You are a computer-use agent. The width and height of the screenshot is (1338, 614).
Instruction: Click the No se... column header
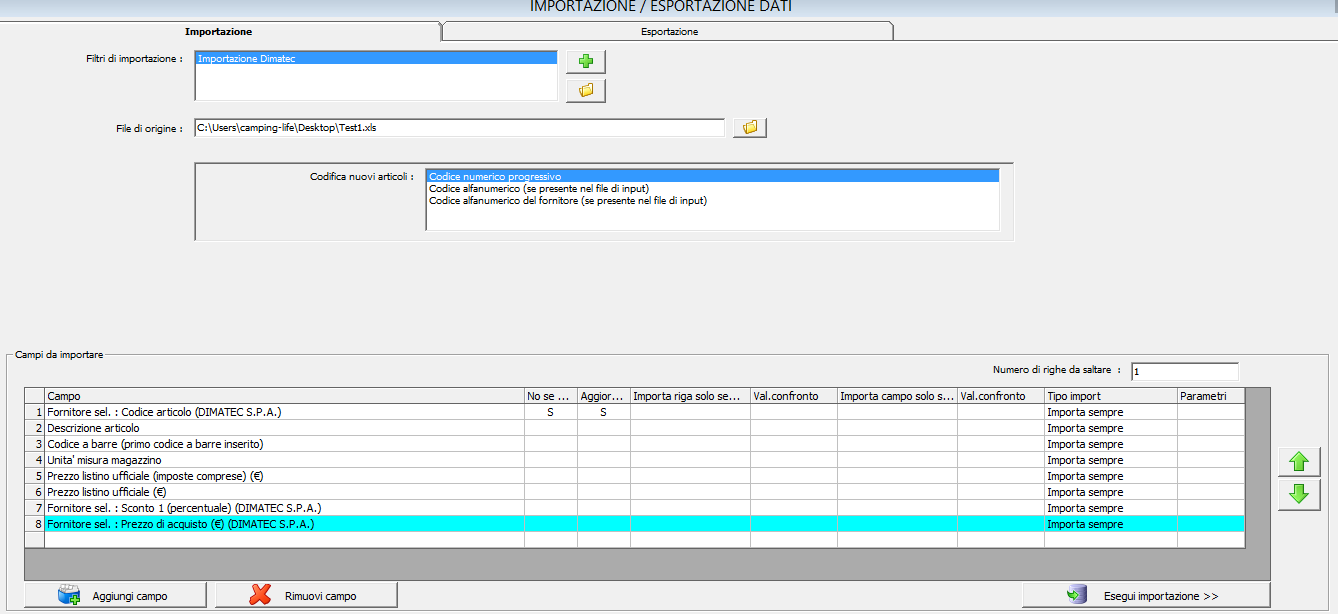click(551, 396)
